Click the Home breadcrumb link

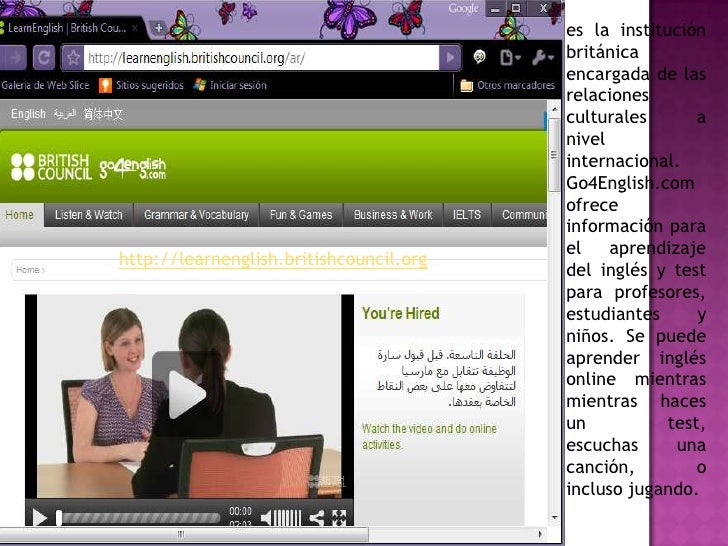pos(27,270)
